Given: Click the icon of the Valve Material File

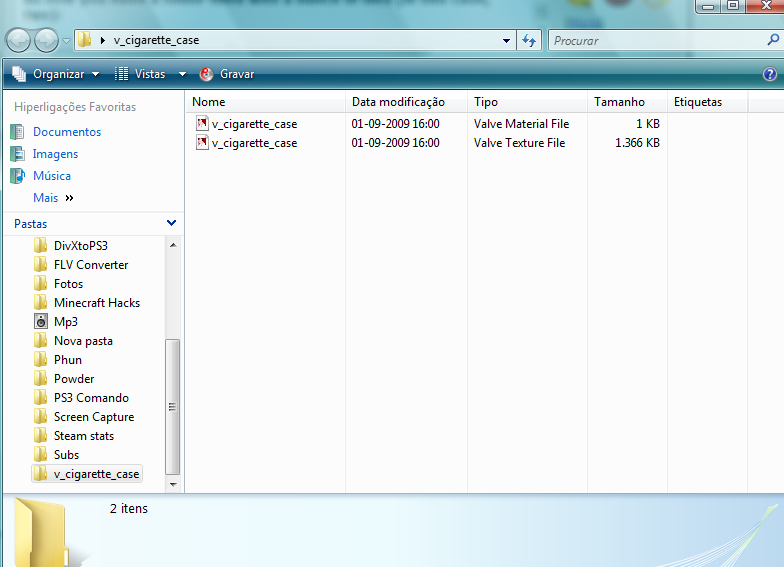Looking at the screenshot, I should coord(202,123).
